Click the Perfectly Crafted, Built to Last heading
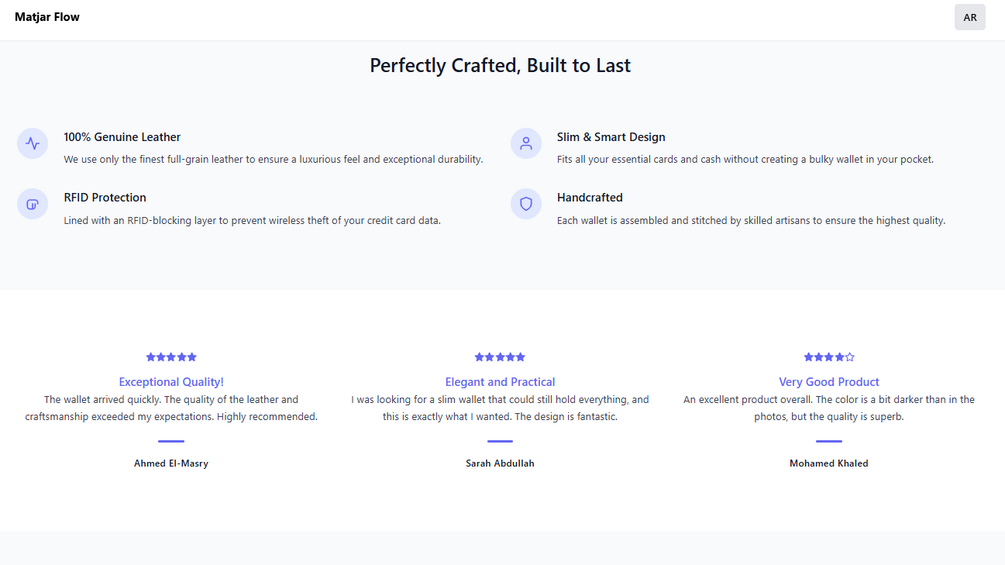The width and height of the screenshot is (1005, 565). (x=500, y=66)
